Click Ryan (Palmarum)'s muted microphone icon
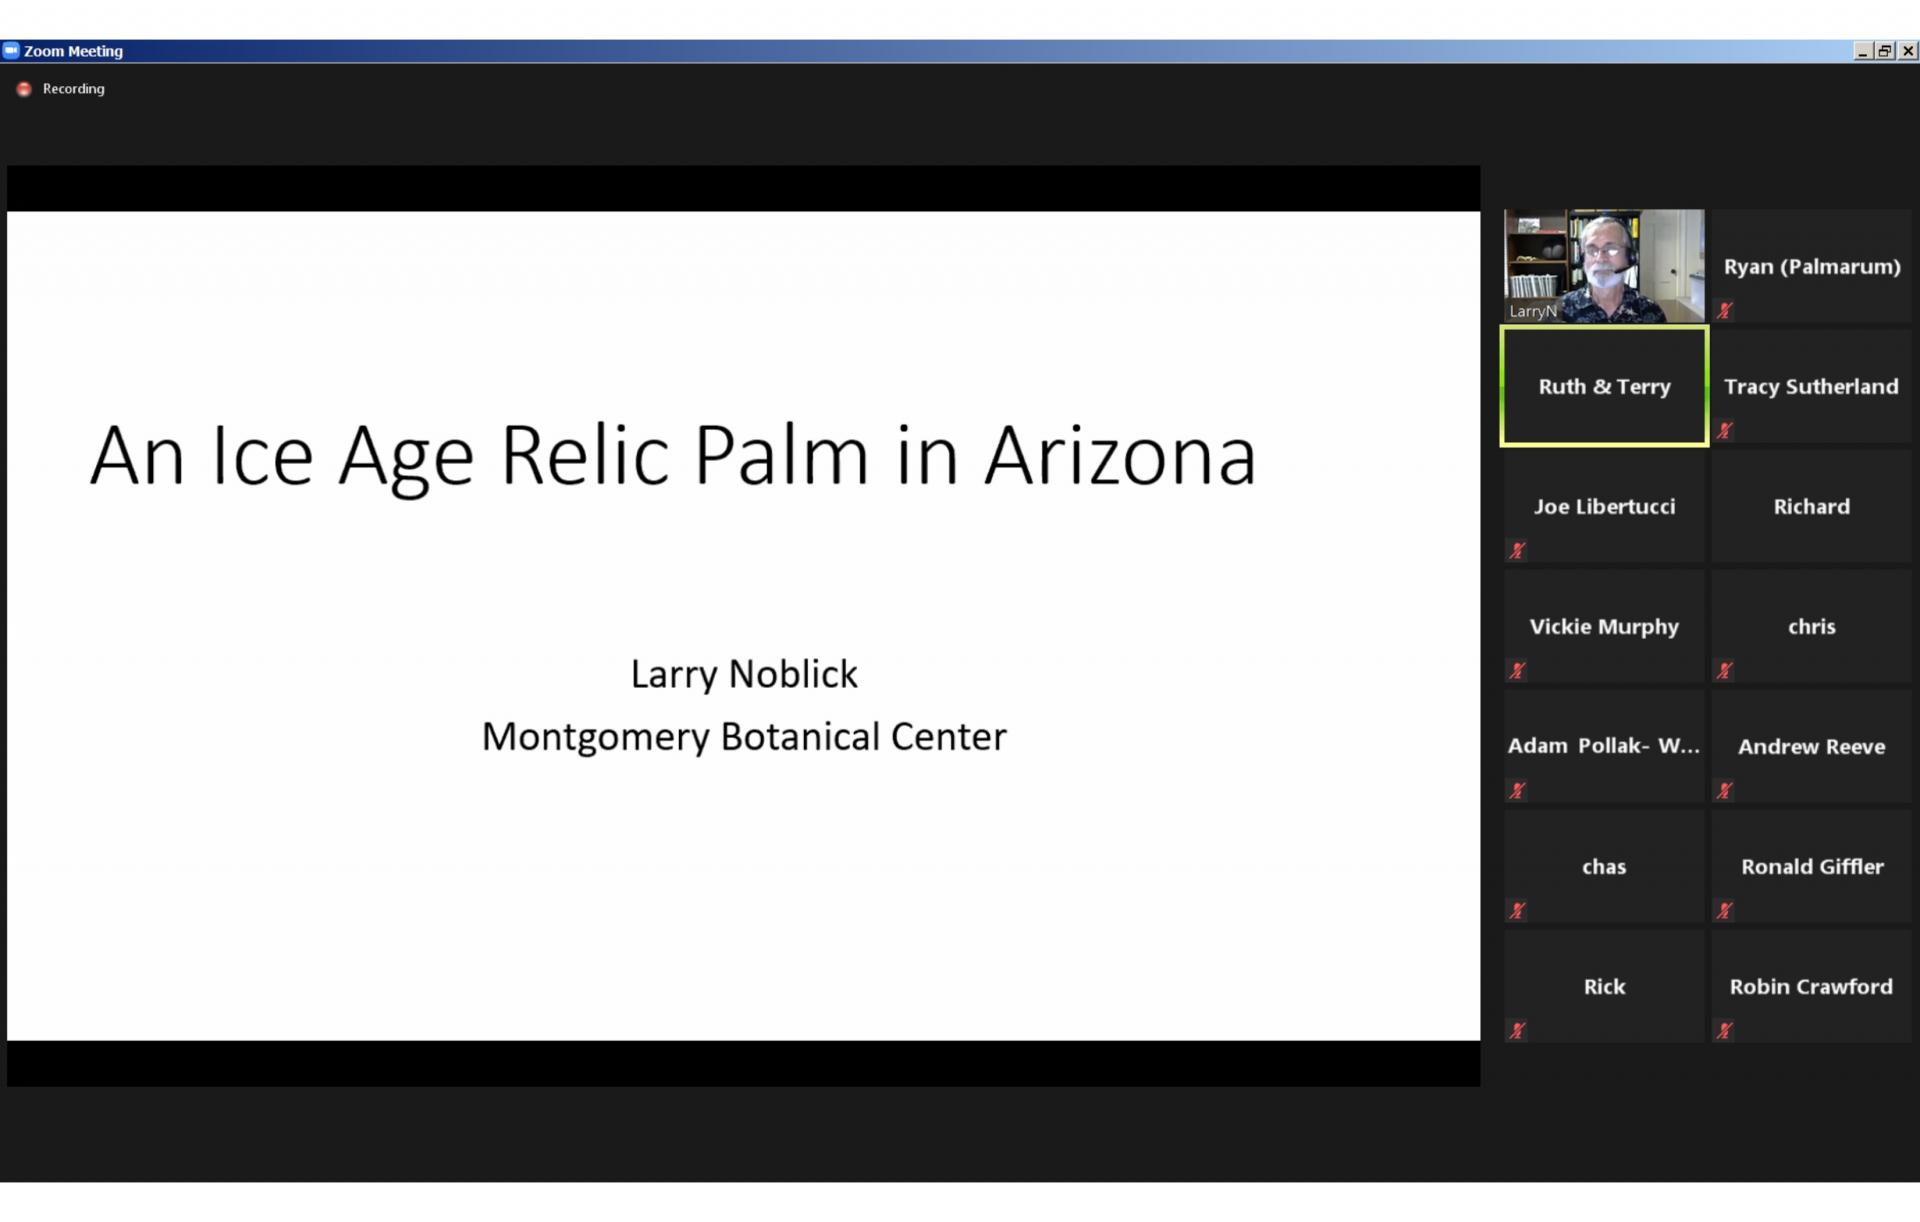Viewport: 1920px width, 1222px height. tap(1725, 311)
